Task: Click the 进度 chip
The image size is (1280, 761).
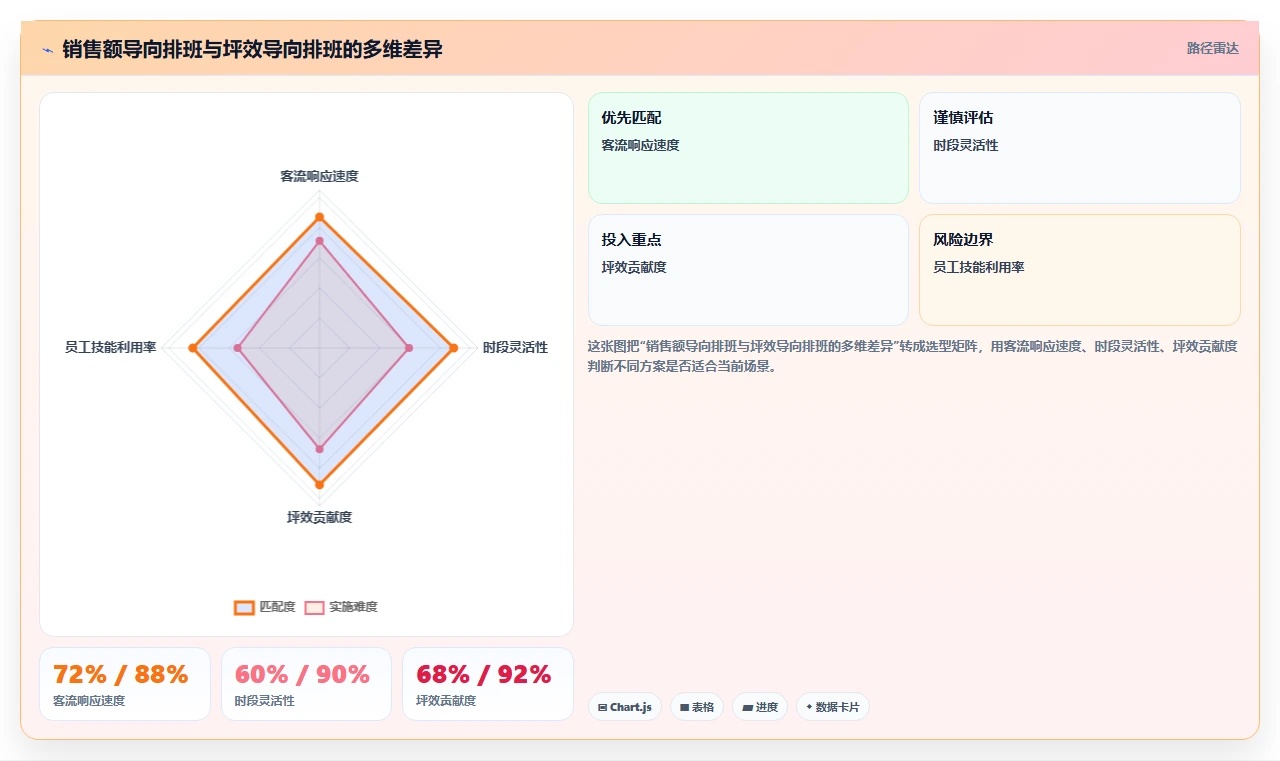Action: [x=760, y=707]
